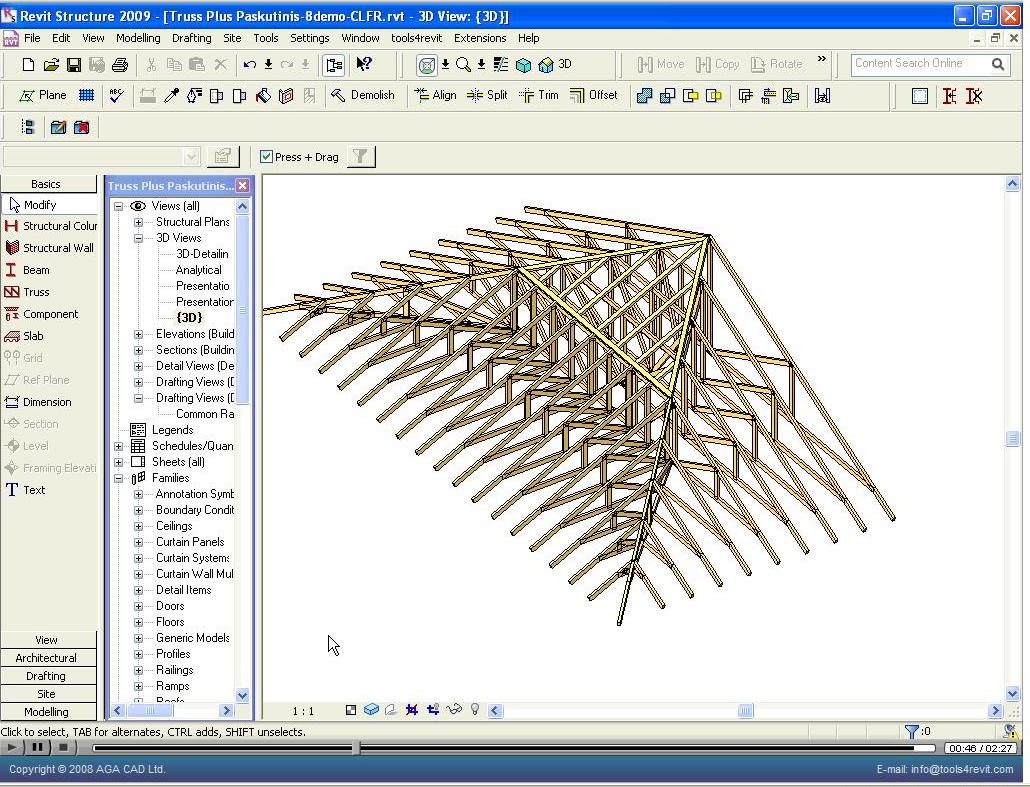Image resolution: width=1030 pixels, height=787 pixels.
Task: Expand the Sheets (all) node
Action: tap(119, 462)
